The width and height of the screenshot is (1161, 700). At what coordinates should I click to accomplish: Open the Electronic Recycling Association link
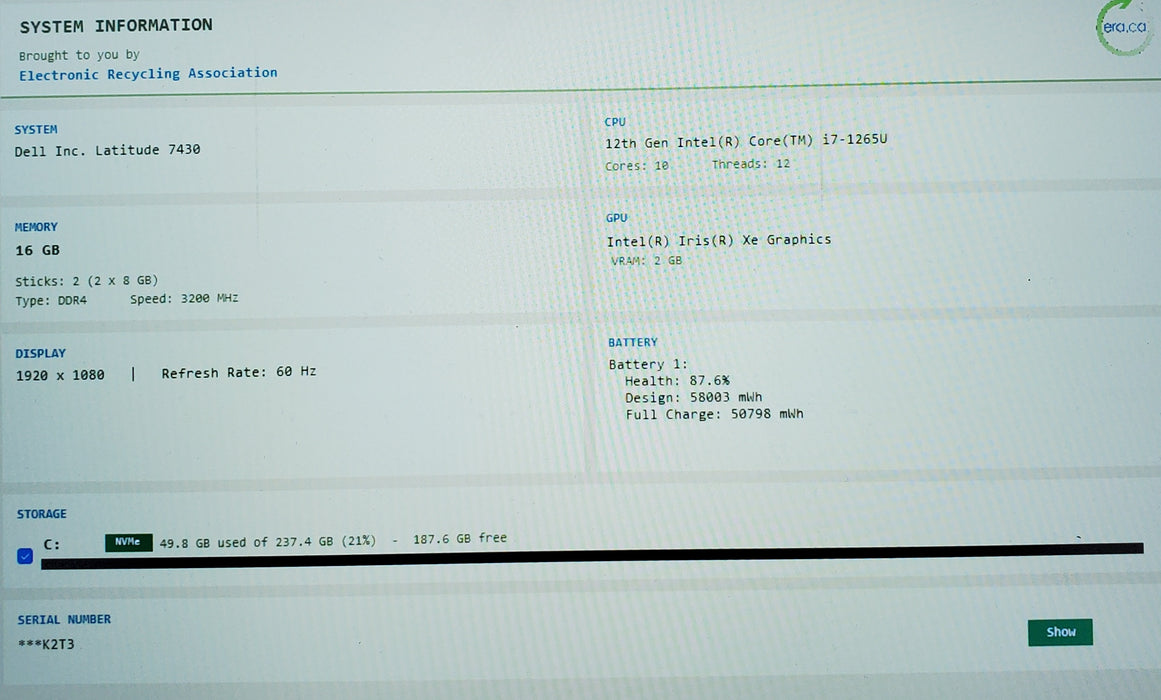point(148,74)
